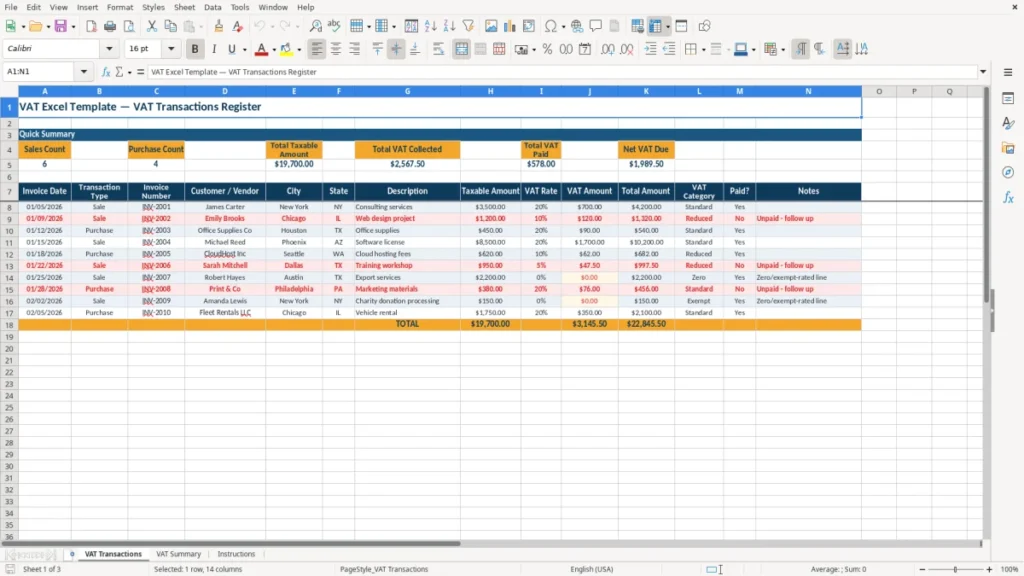The width and height of the screenshot is (1024, 576).
Task: Run the spelling check
Action: [334, 26]
